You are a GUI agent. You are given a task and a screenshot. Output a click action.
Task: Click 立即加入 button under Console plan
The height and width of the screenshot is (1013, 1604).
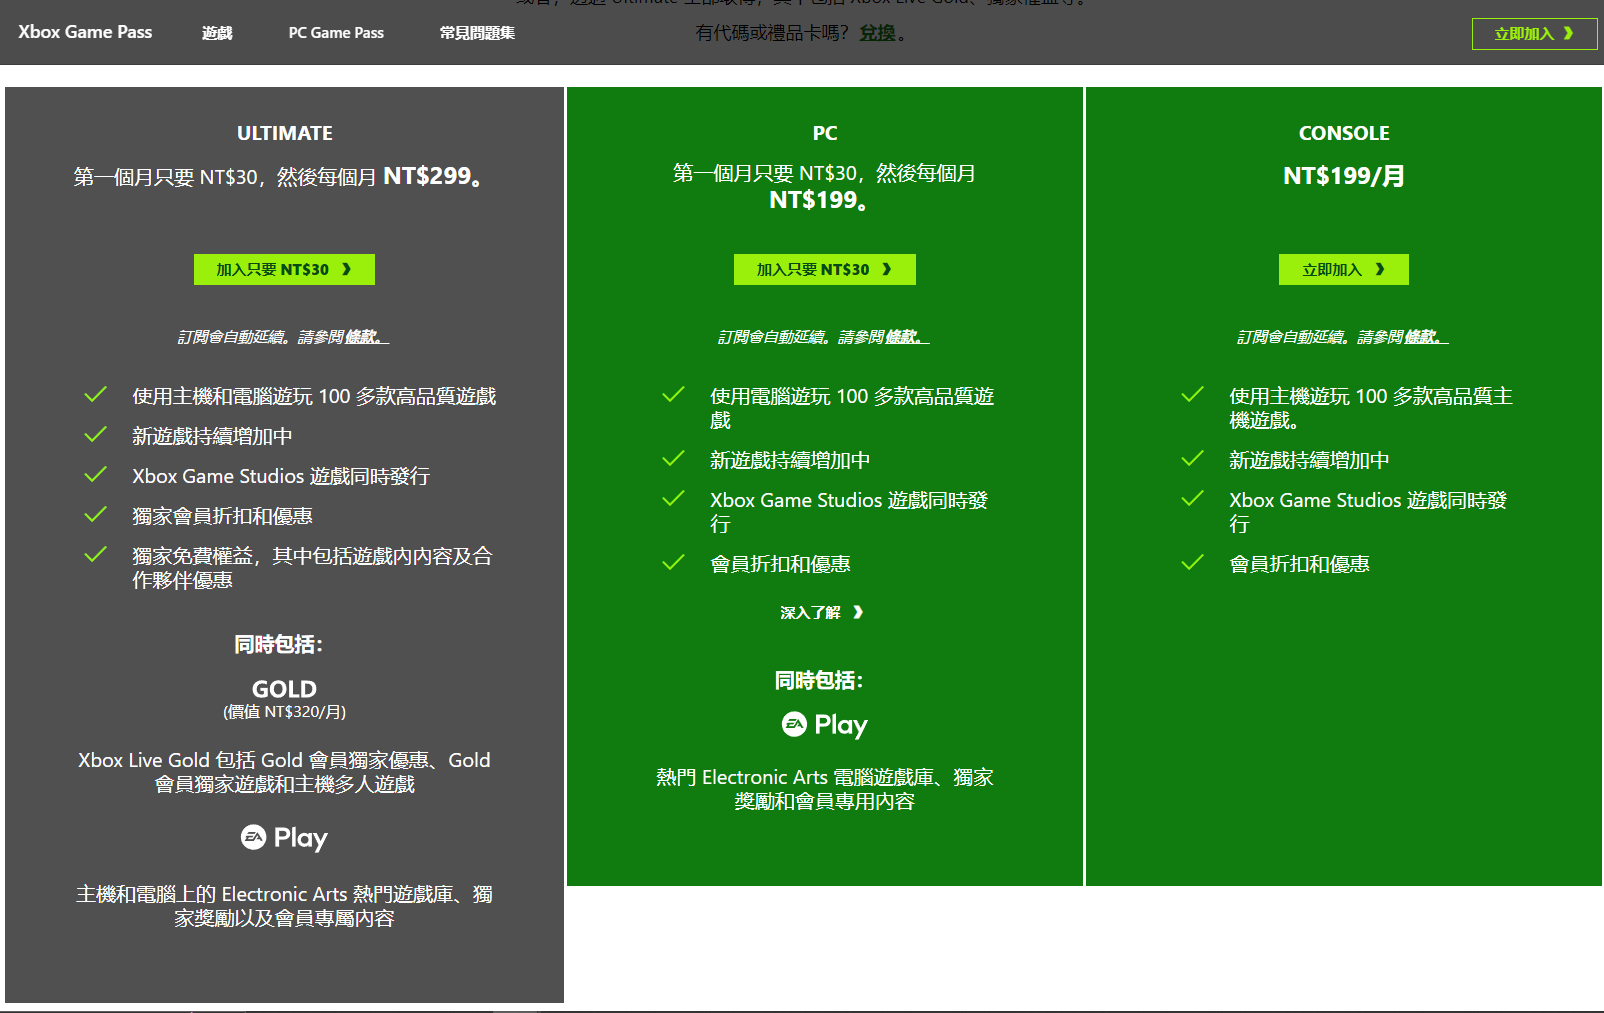pos(1343,269)
